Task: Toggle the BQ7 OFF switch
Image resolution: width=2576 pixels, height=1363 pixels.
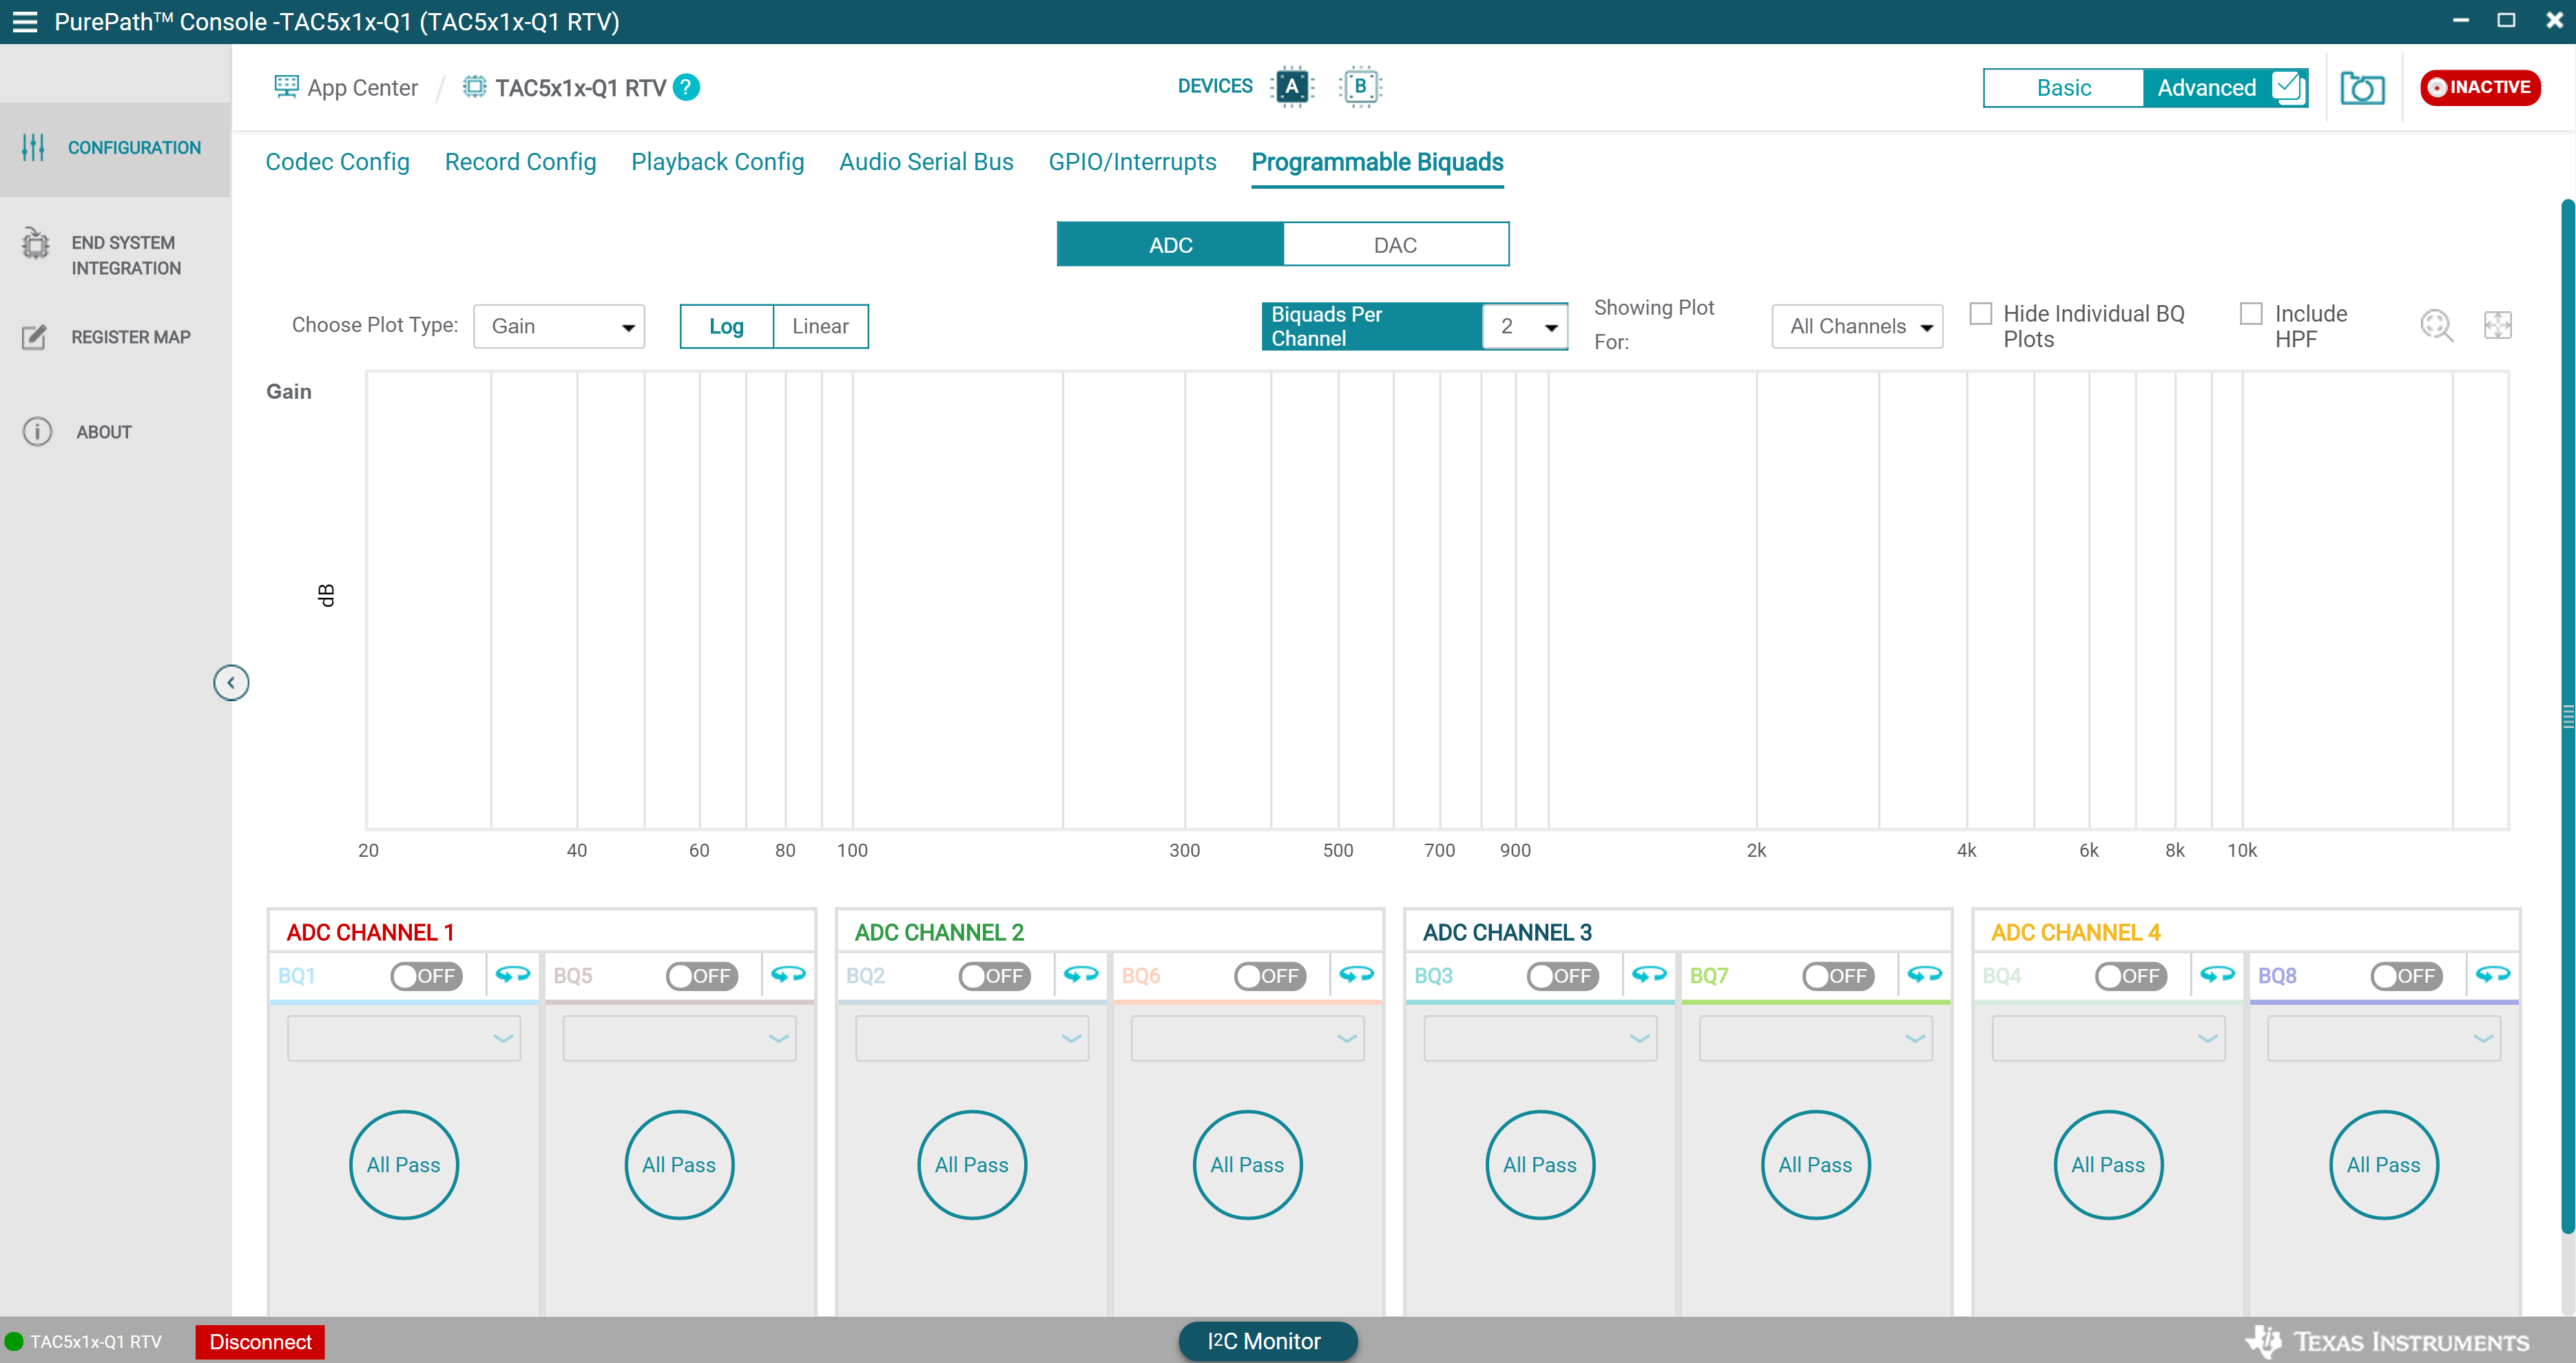Action: coord(1838,976)
